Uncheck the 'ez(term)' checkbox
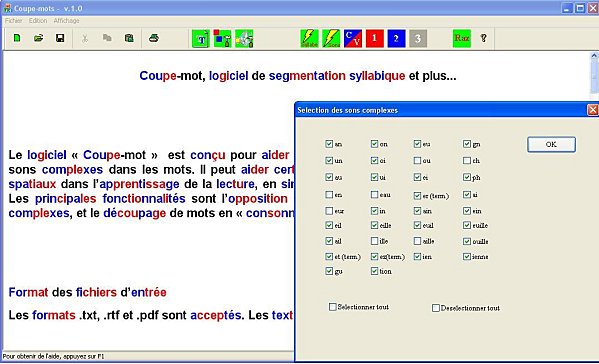This screenshot has width=599, height=364. [x=374, y=257]
